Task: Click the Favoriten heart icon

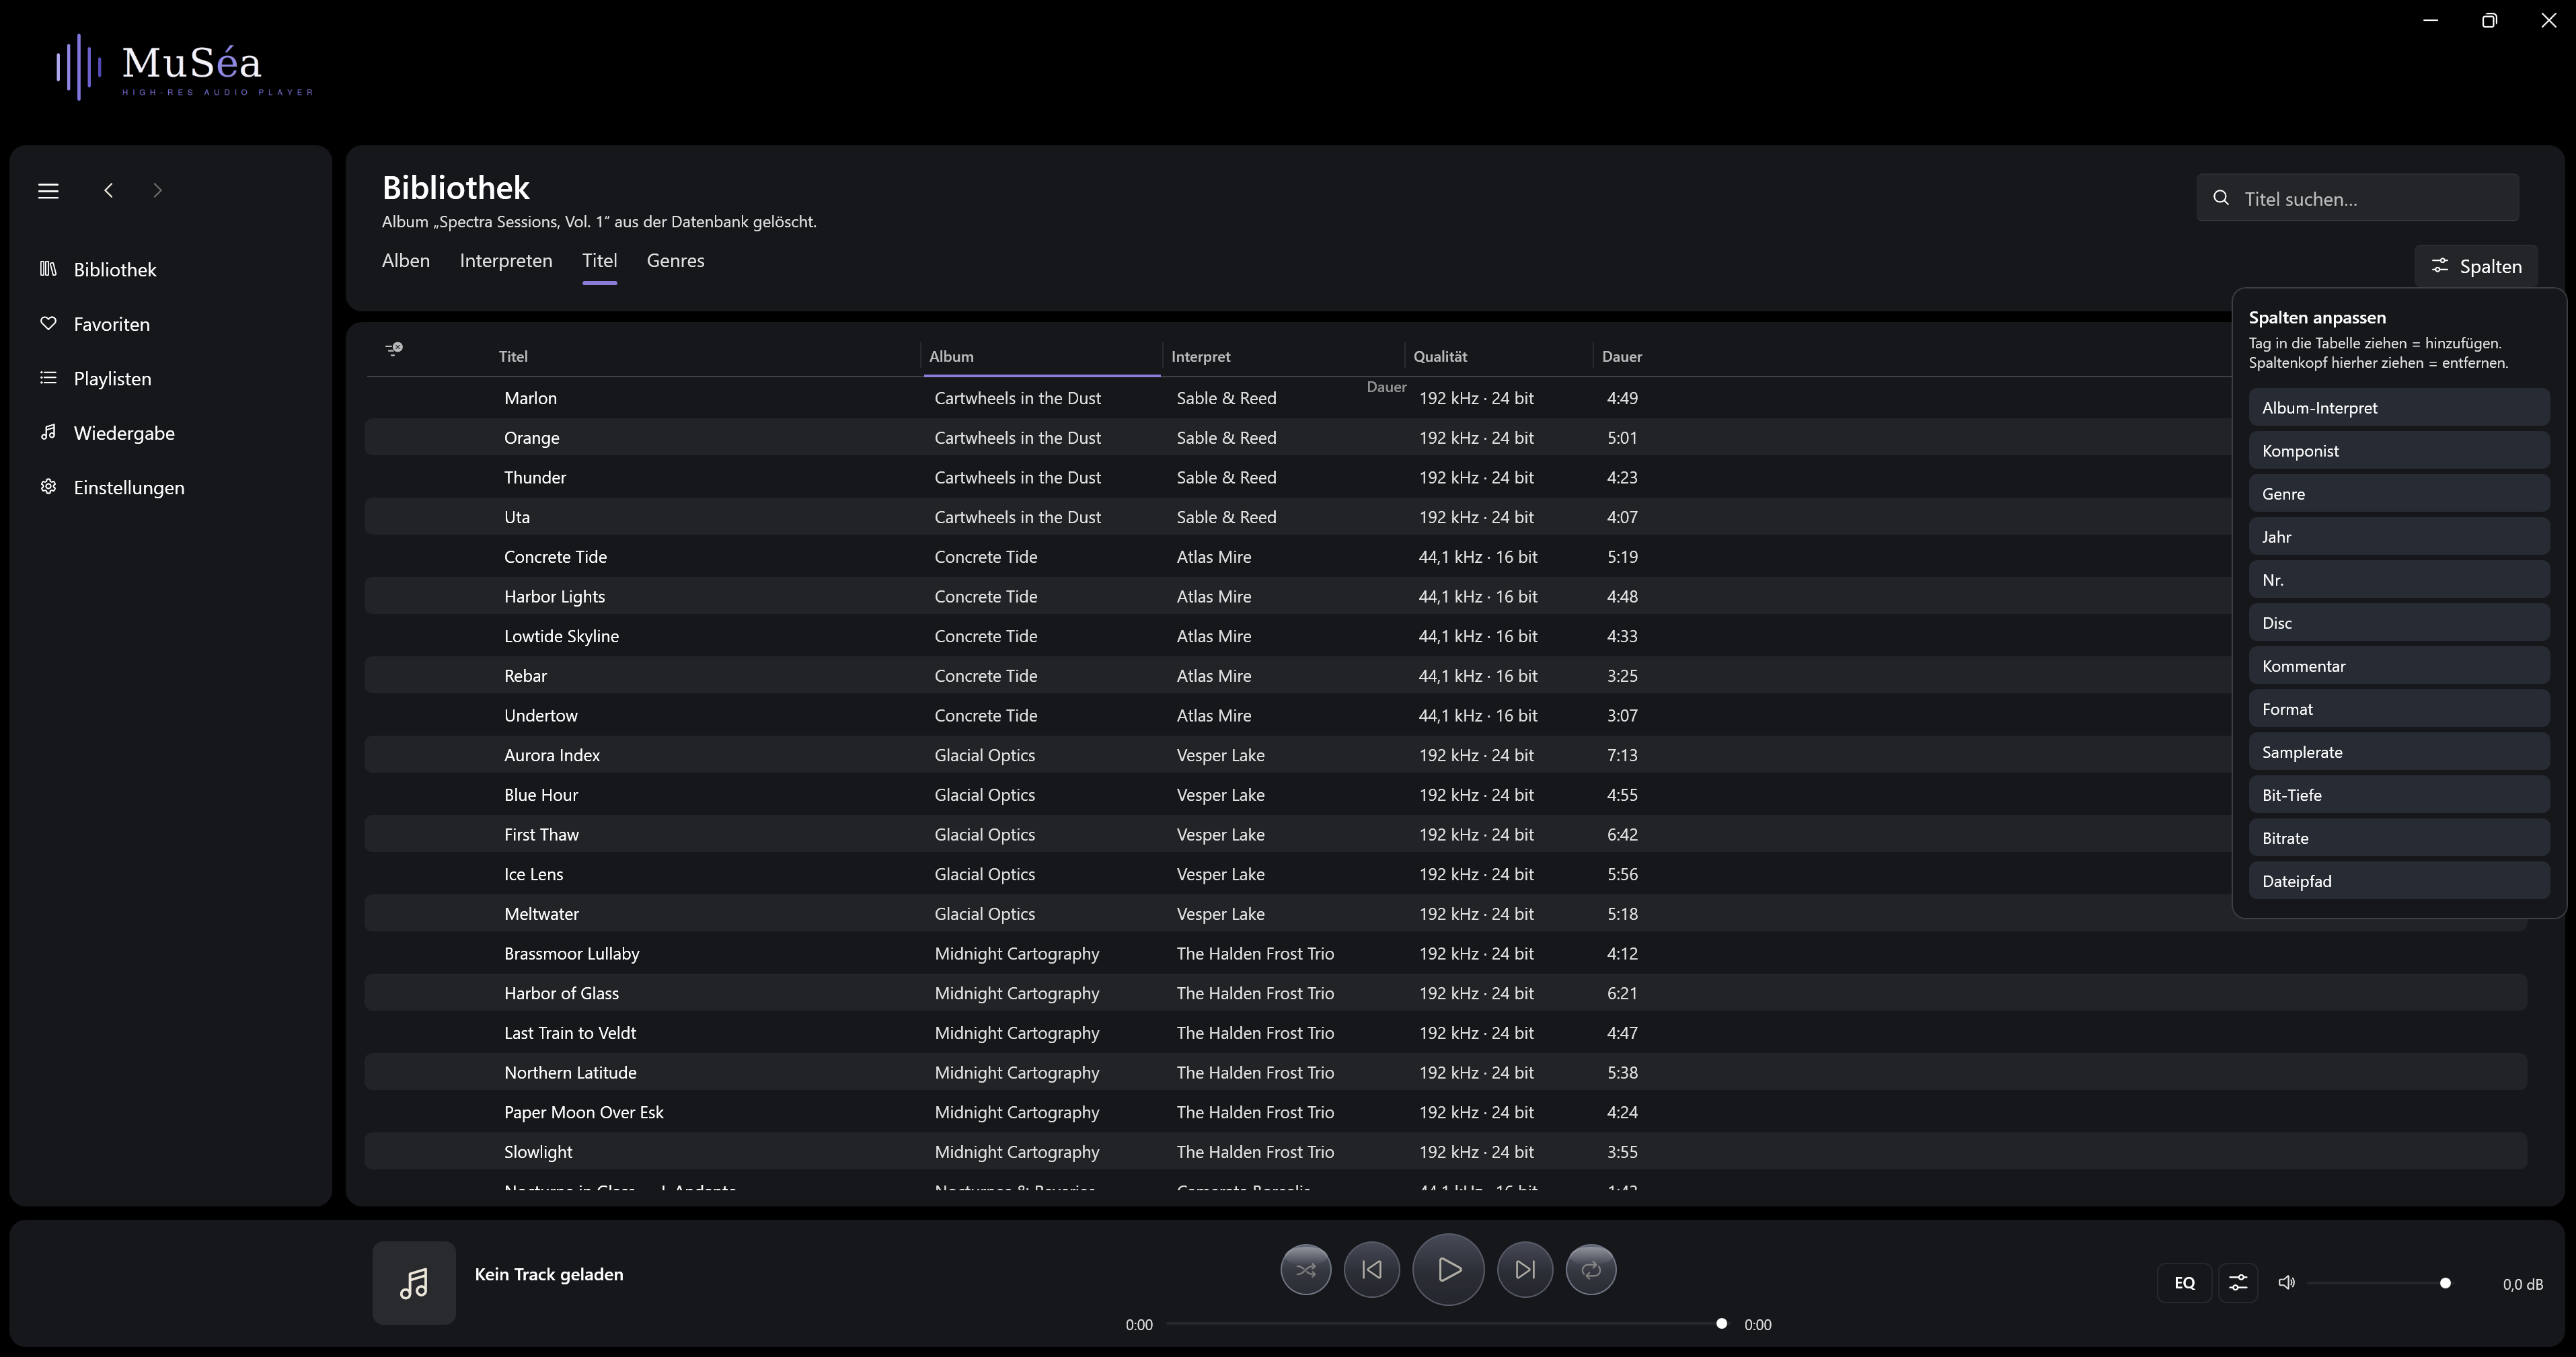Action: coord(48,323)
